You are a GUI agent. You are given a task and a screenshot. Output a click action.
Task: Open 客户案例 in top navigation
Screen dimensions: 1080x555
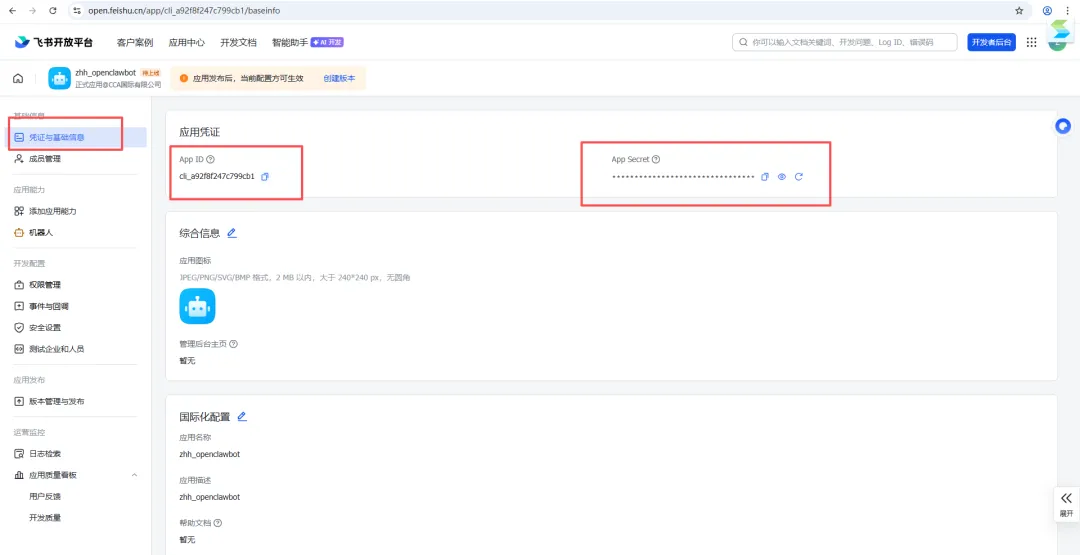(135, 42)
